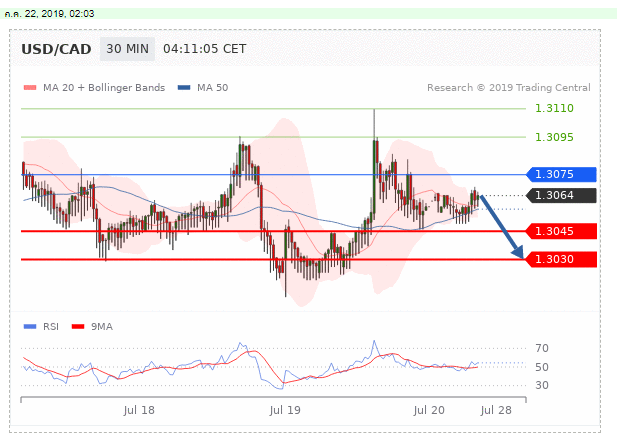Screen dimensions: 617x442
Task: Click the 04:11:05 CET timestamp
Action: (205, 49)
